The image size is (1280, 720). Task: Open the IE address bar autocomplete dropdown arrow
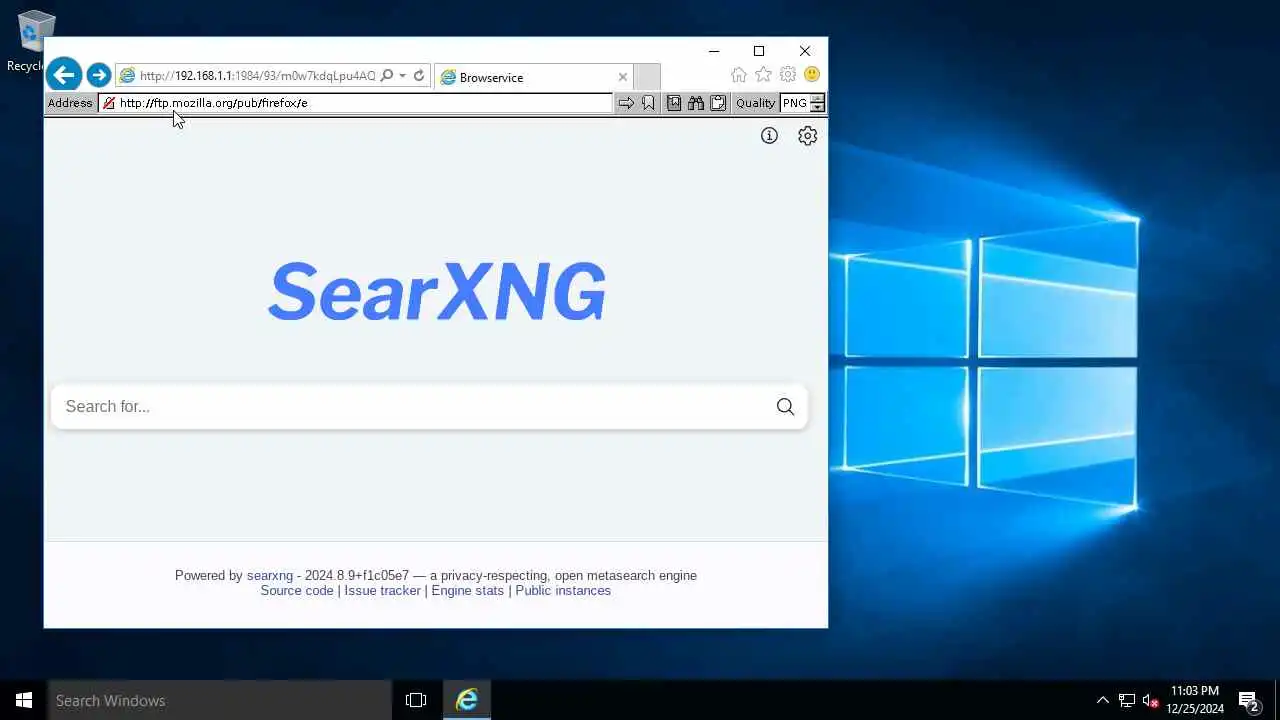(402, 76)
